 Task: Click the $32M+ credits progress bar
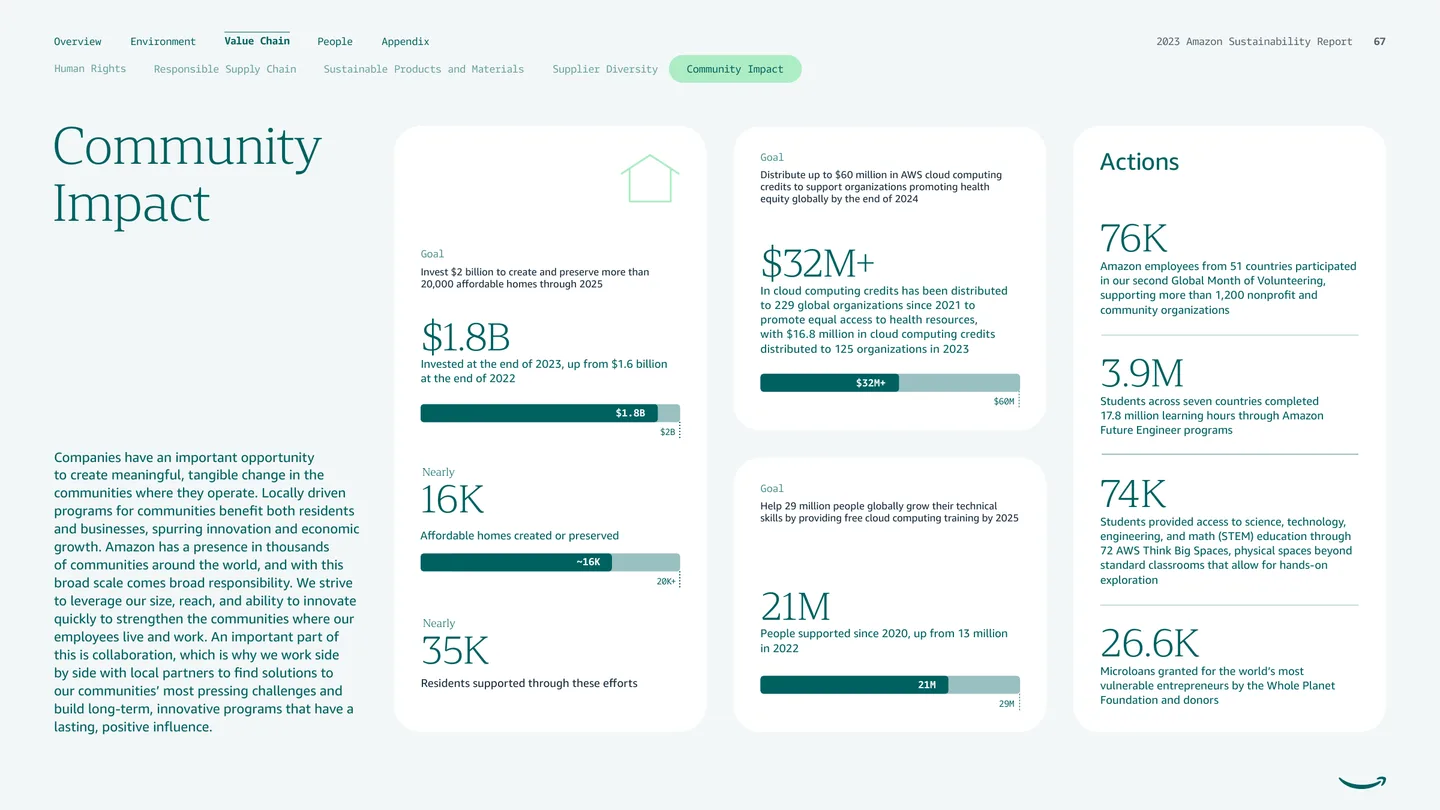(x=890, y=383)
